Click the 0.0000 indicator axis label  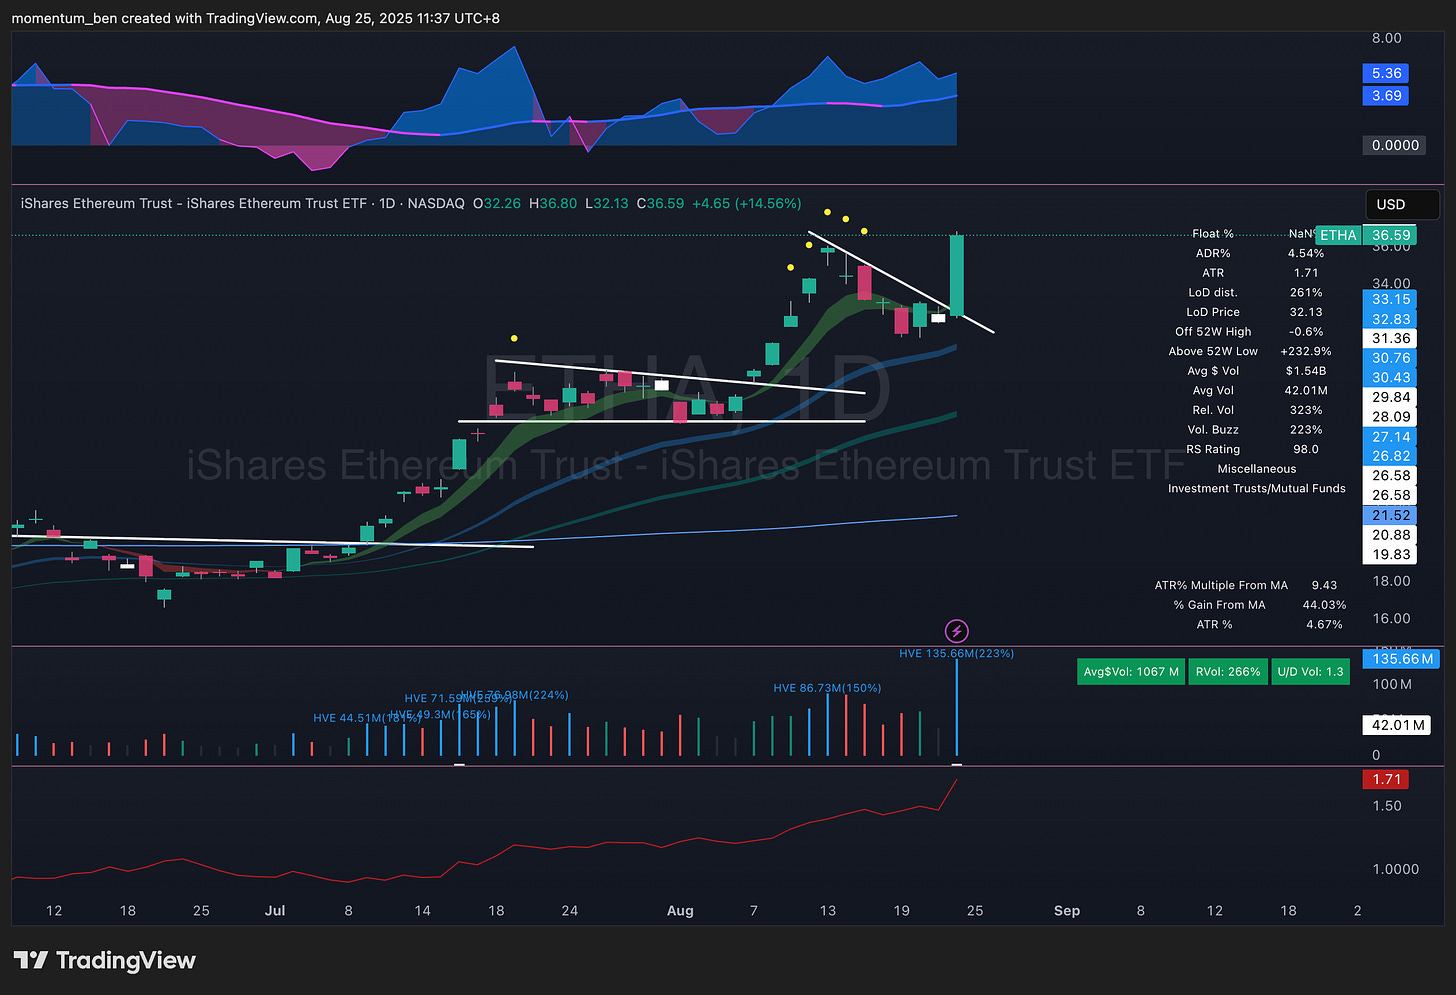click(1395, 145)
